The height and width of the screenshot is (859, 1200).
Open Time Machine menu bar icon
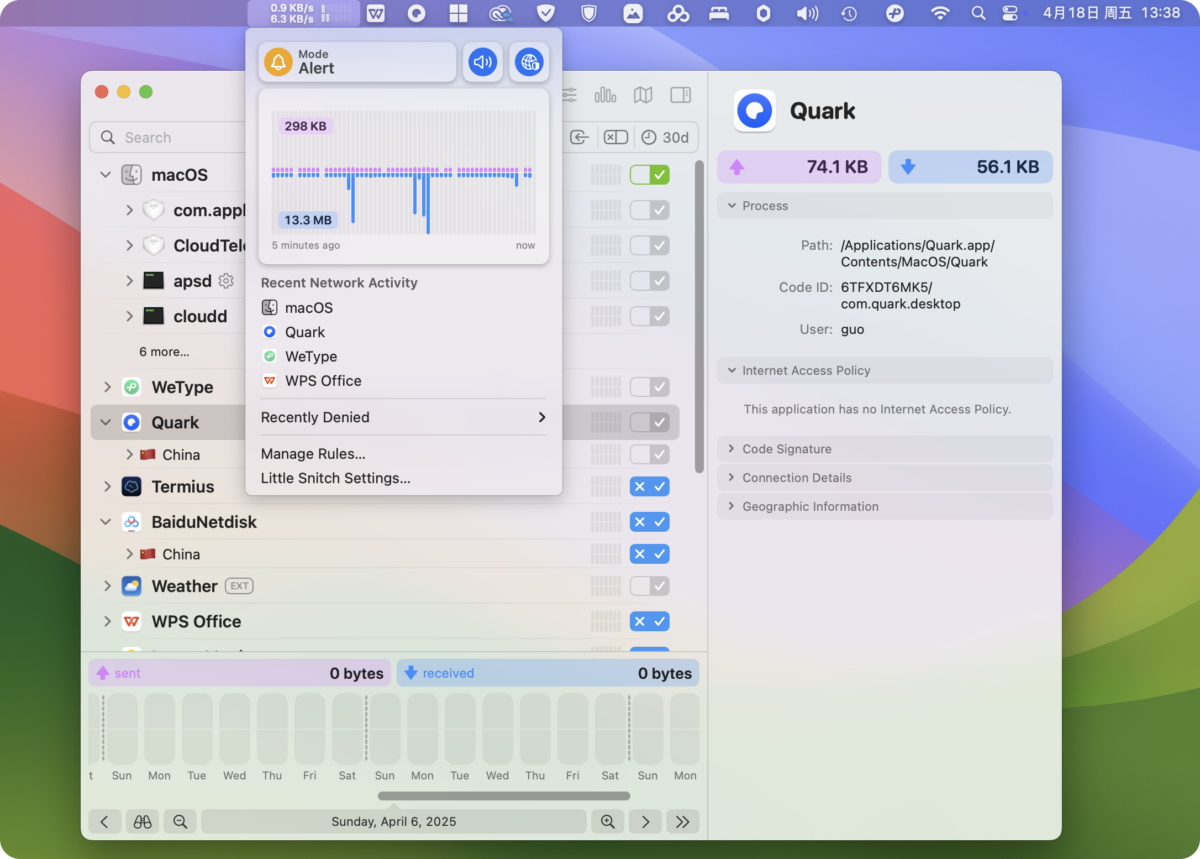point(849,13)
